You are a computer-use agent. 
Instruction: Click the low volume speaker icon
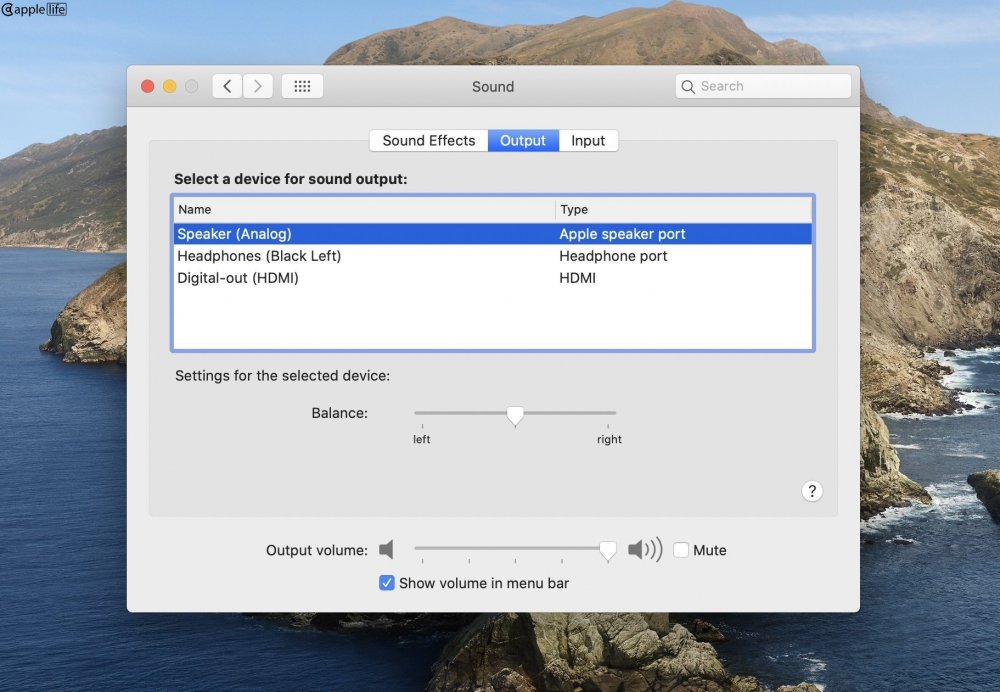click(x=386, y=550)
